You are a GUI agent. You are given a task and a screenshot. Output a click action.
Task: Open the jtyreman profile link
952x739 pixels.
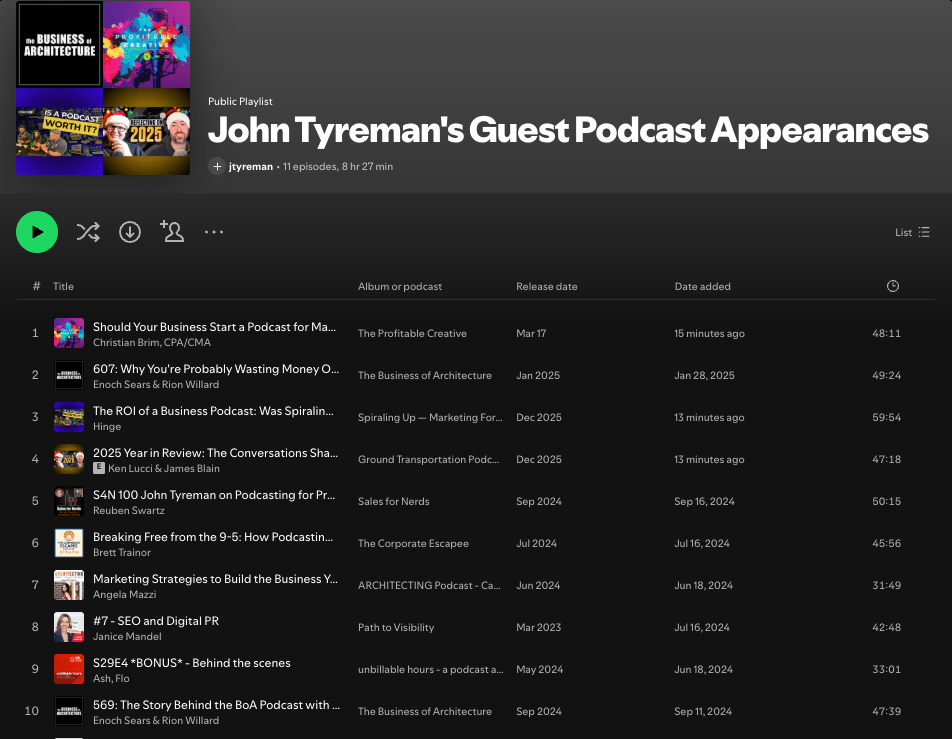tap(250, 166)
